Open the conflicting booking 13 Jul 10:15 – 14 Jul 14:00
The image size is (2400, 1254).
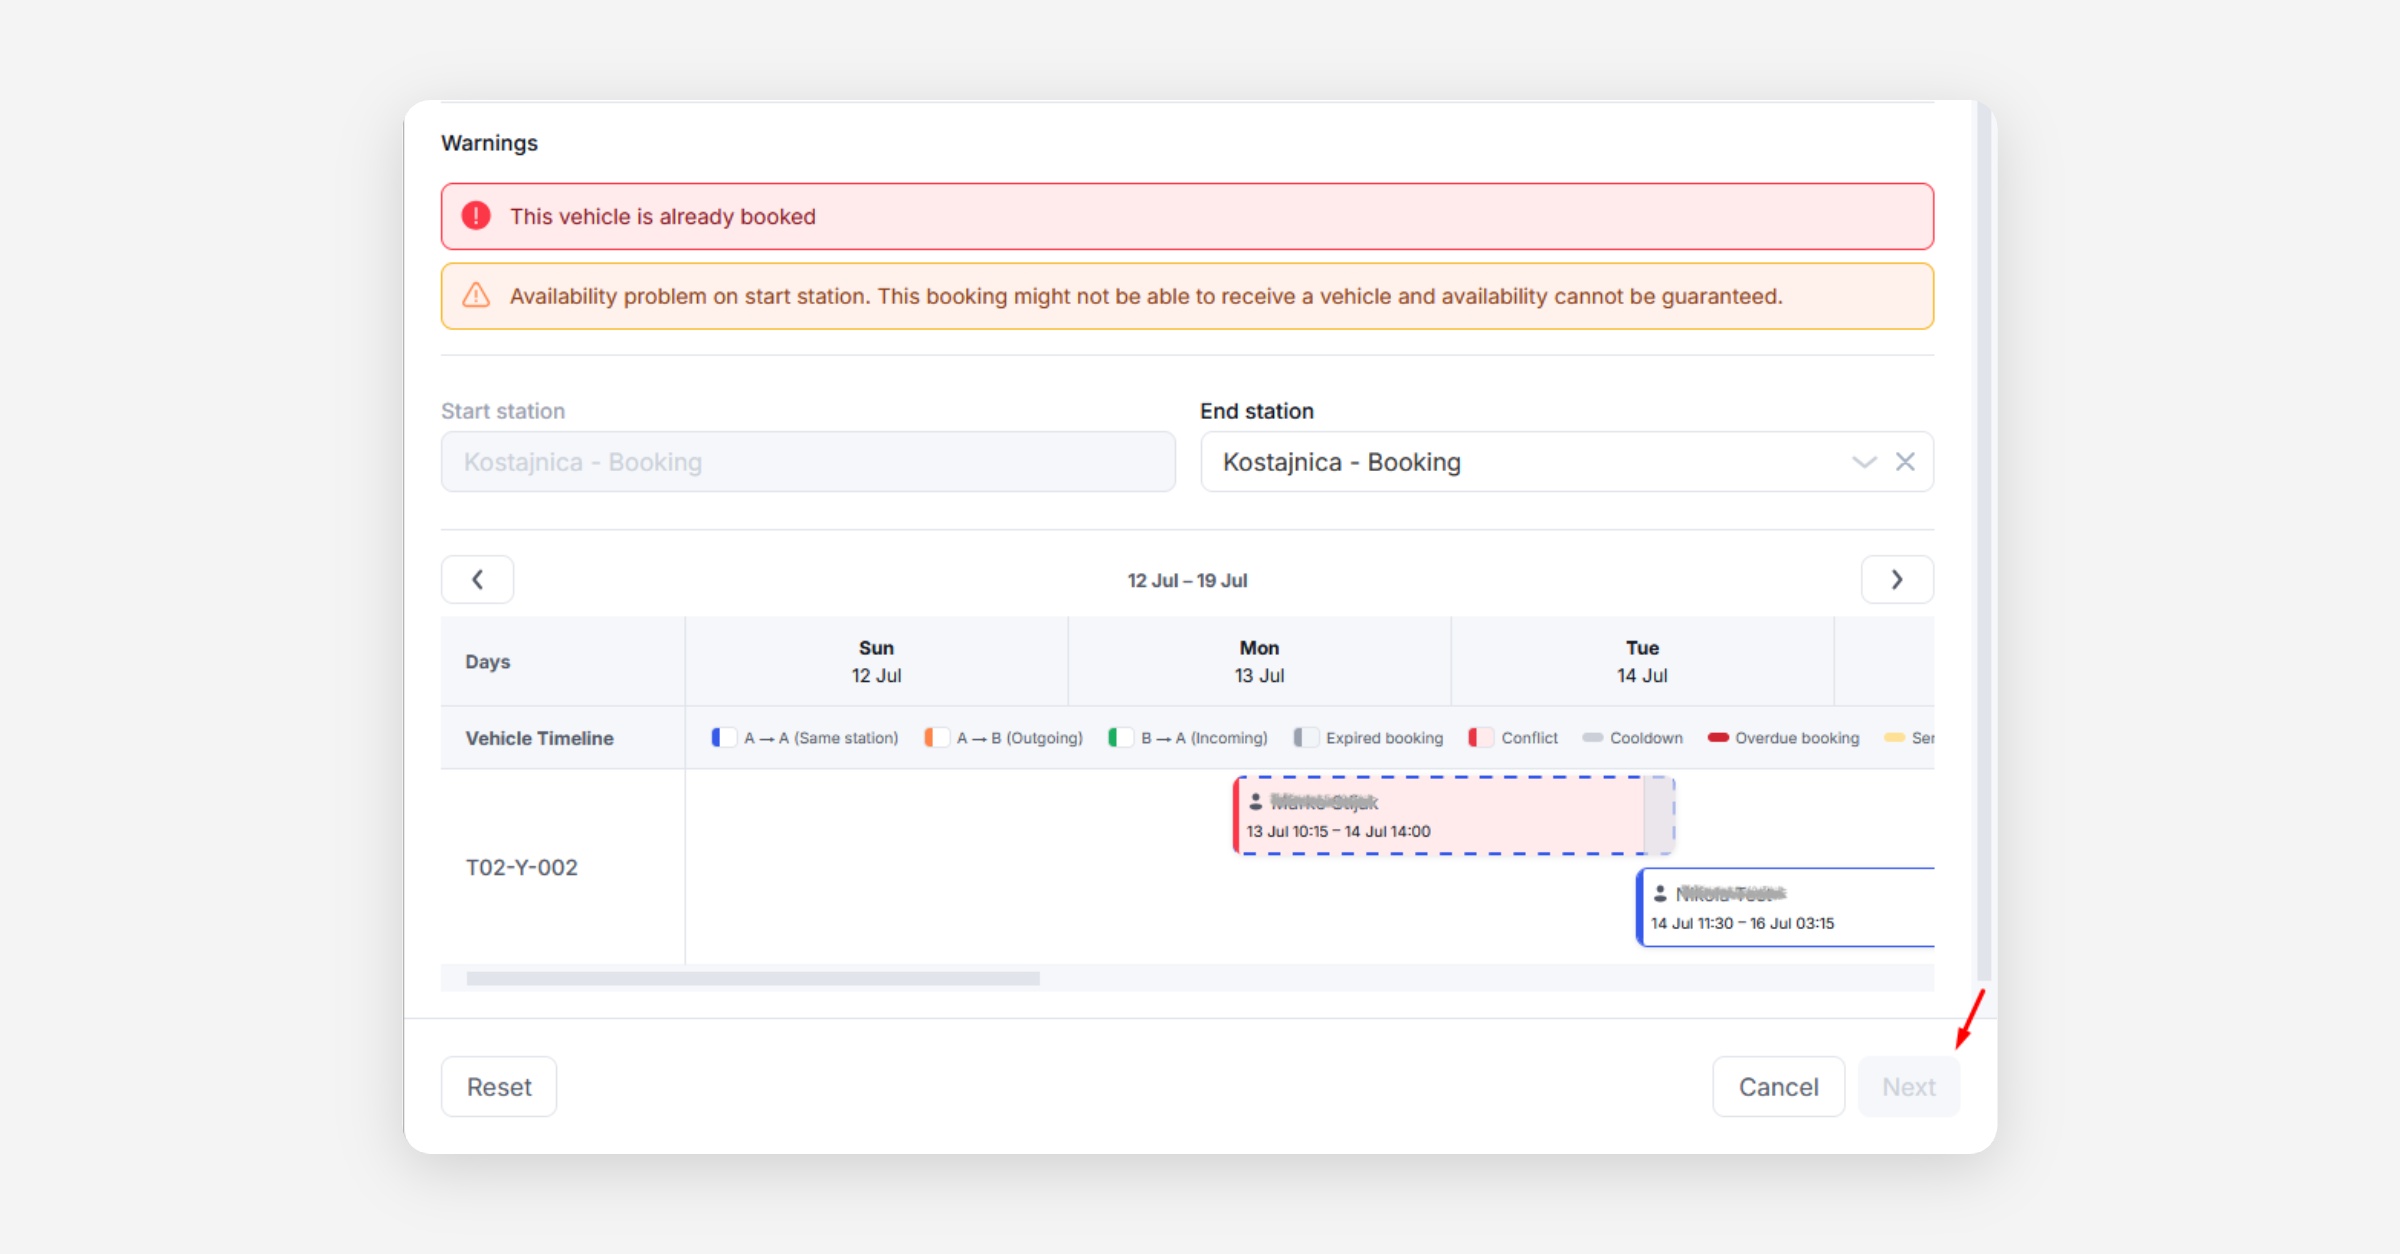(x=1453, y=816)
